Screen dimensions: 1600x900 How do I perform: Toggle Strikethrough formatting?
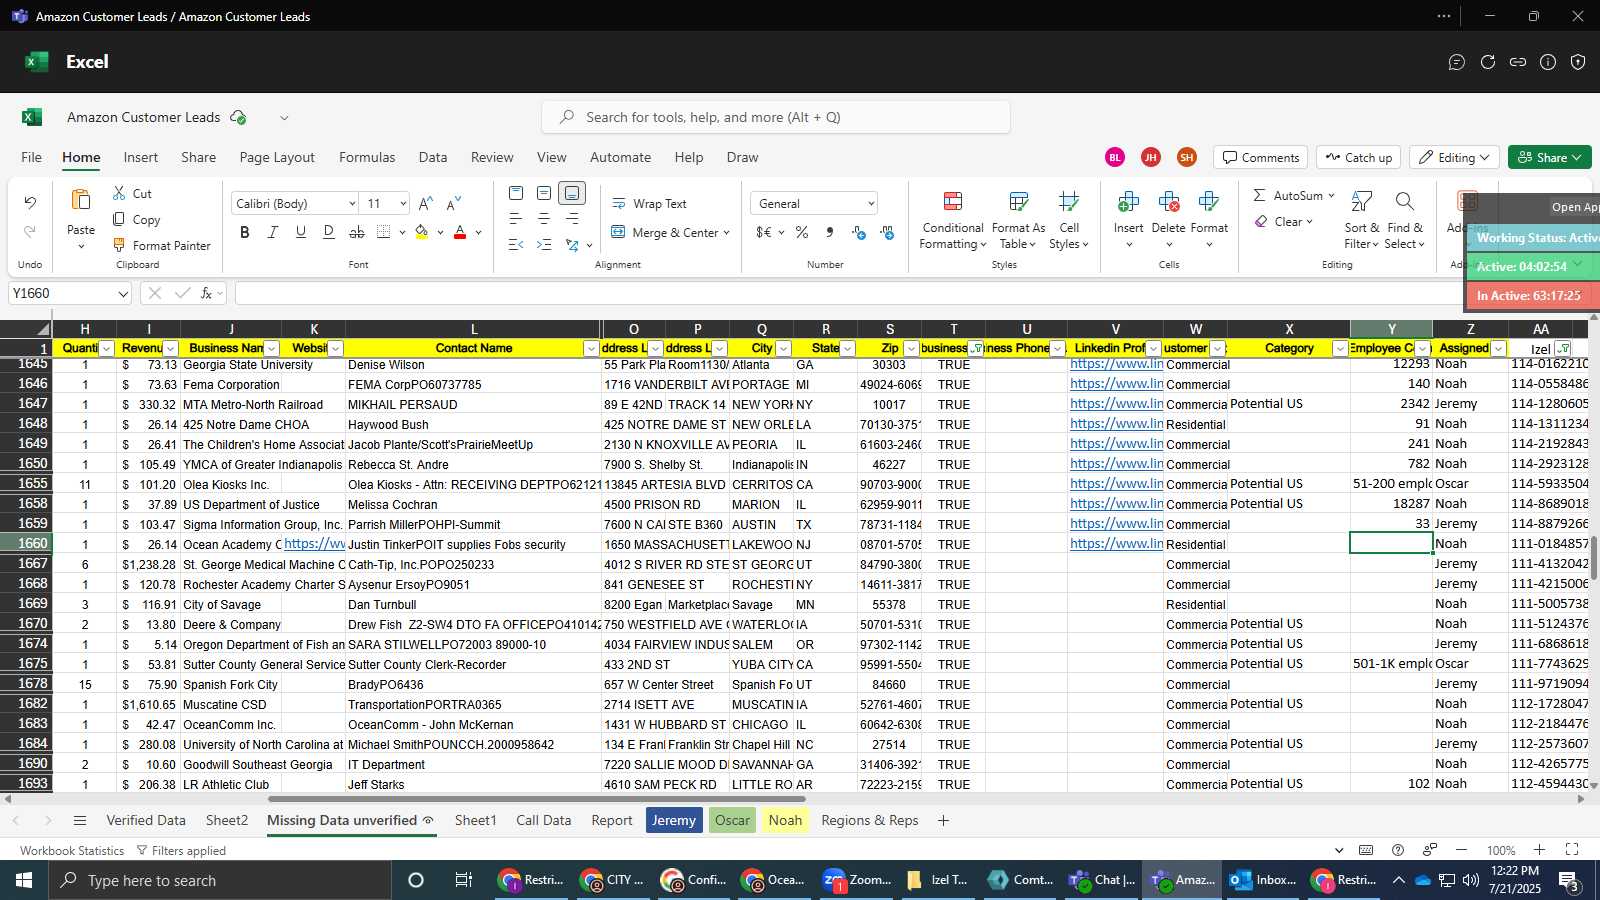point(357,232)
